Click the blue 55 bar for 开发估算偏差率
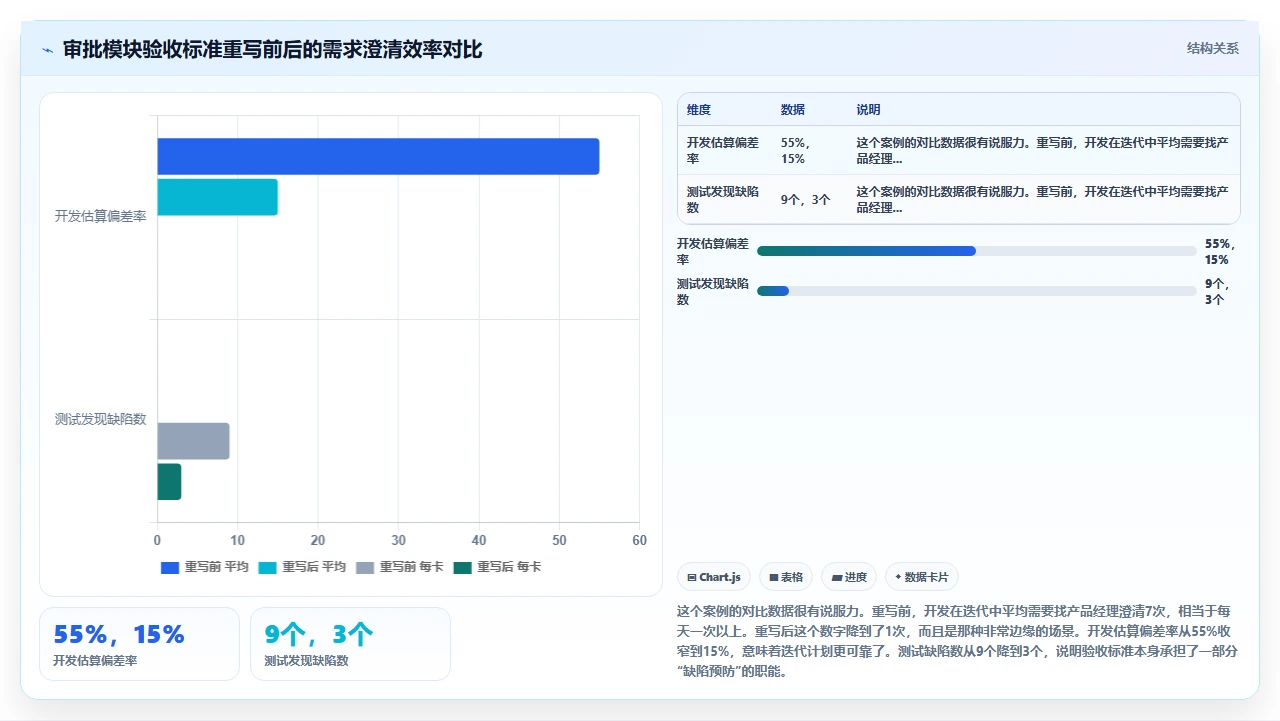Viewport: 1280px width, 721px height. [378, 156]
